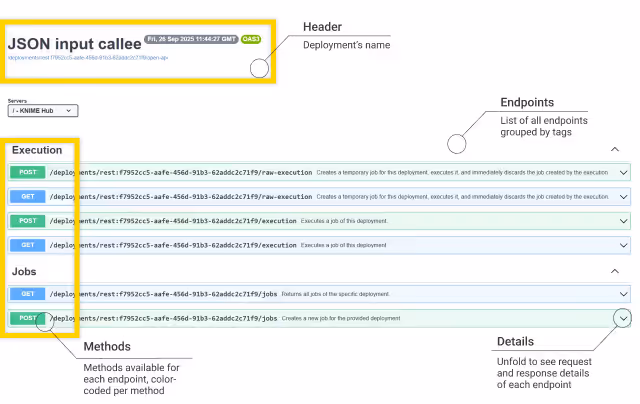
Task: Click the /execution path in the GET row
Action: tap(173, 245)
